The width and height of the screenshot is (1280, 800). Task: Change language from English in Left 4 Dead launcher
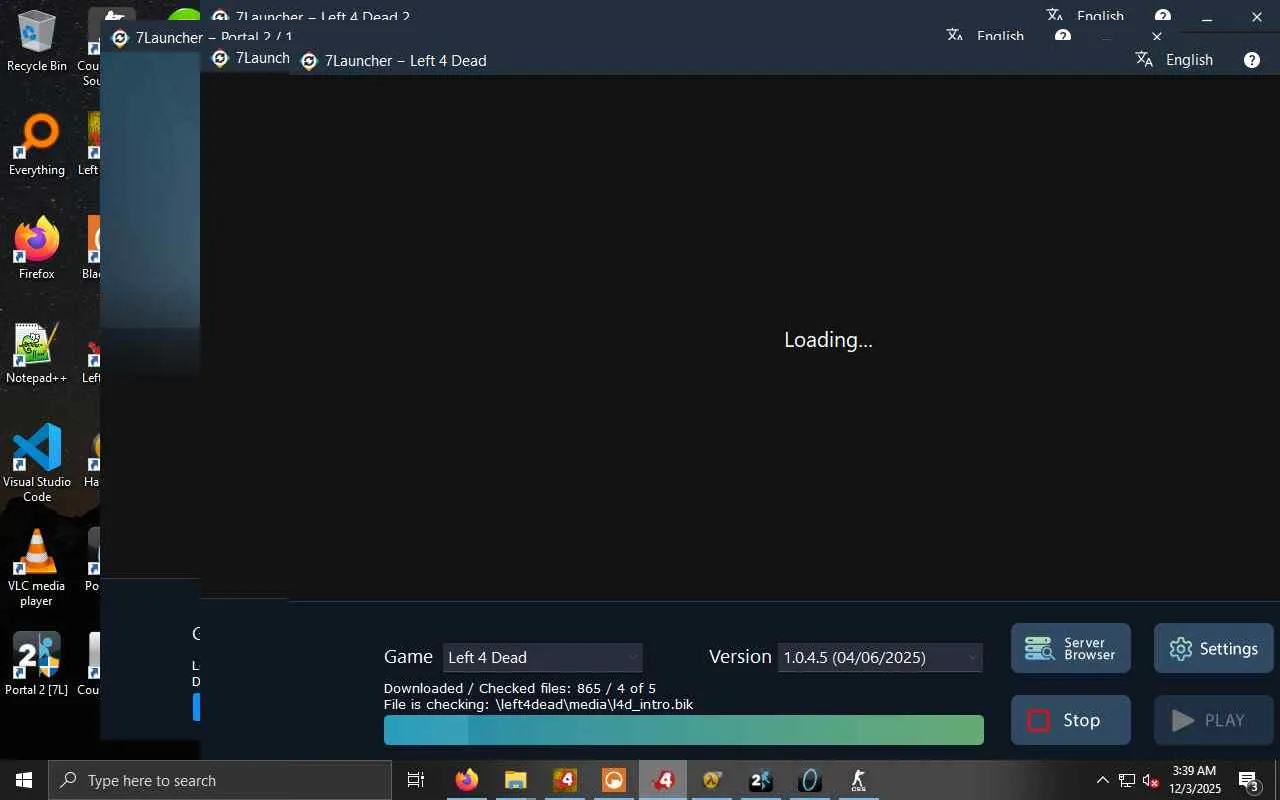pyautogui.click(x=1189, y=60)
